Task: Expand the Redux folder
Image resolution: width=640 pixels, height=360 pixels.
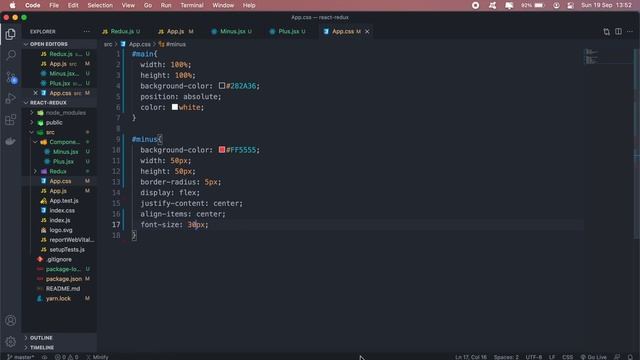Action: 58,171
